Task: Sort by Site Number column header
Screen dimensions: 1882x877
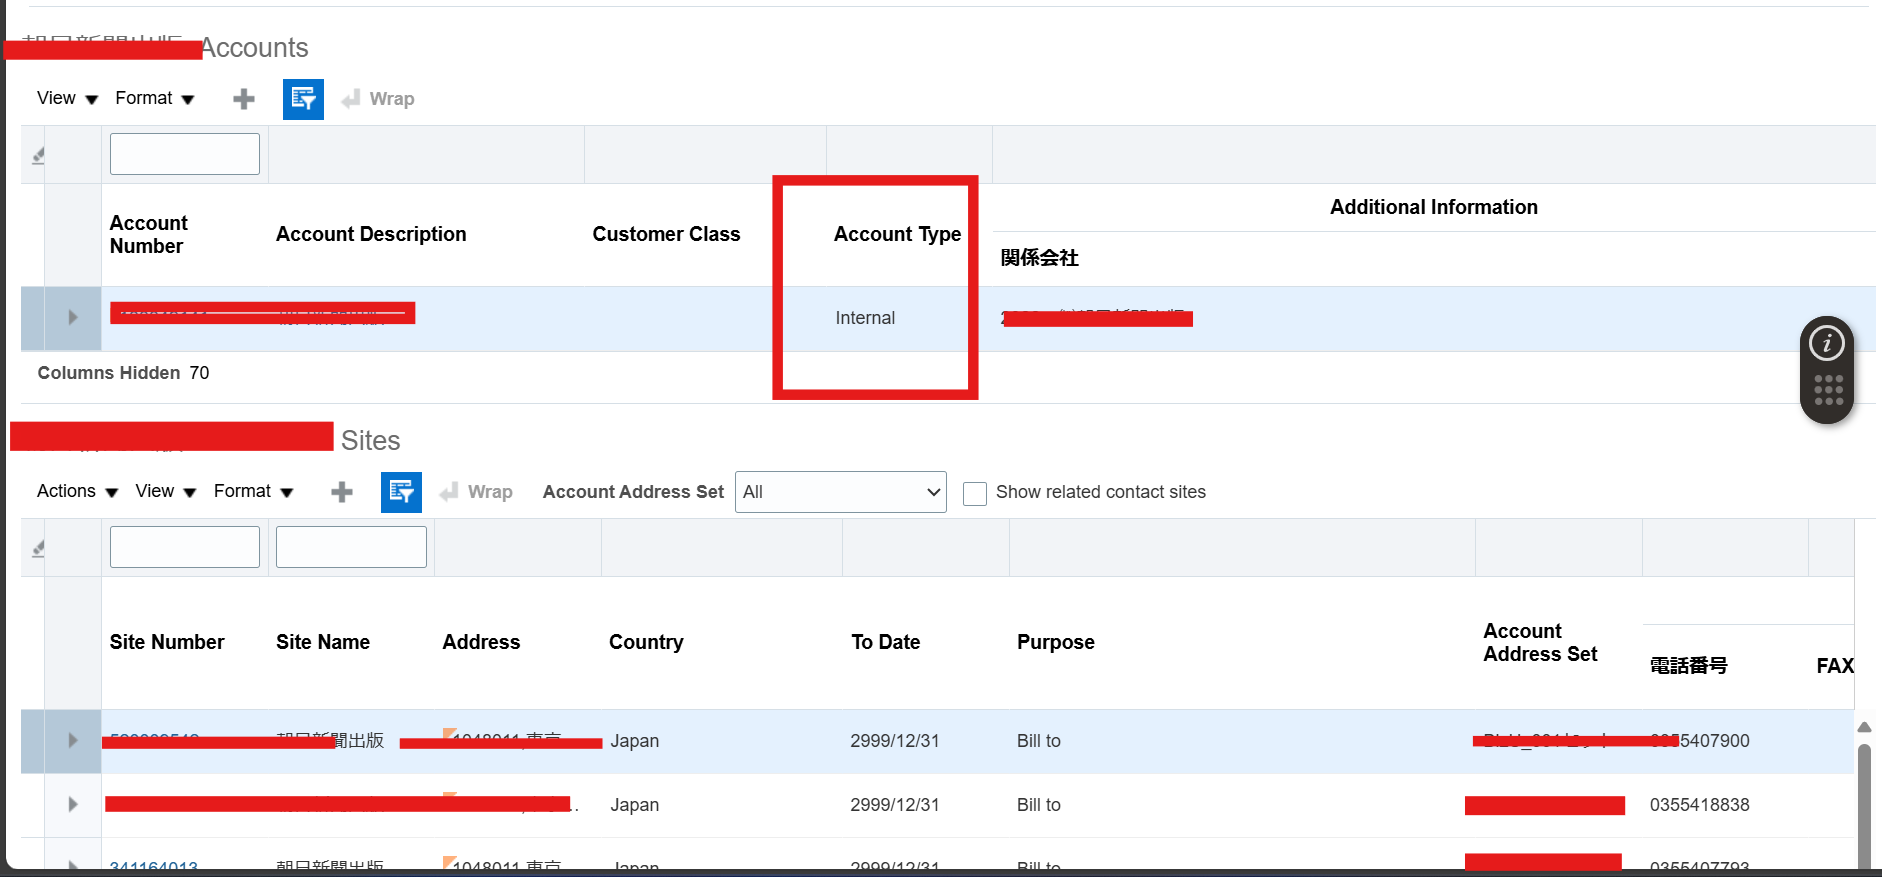Action: (167, 642)
